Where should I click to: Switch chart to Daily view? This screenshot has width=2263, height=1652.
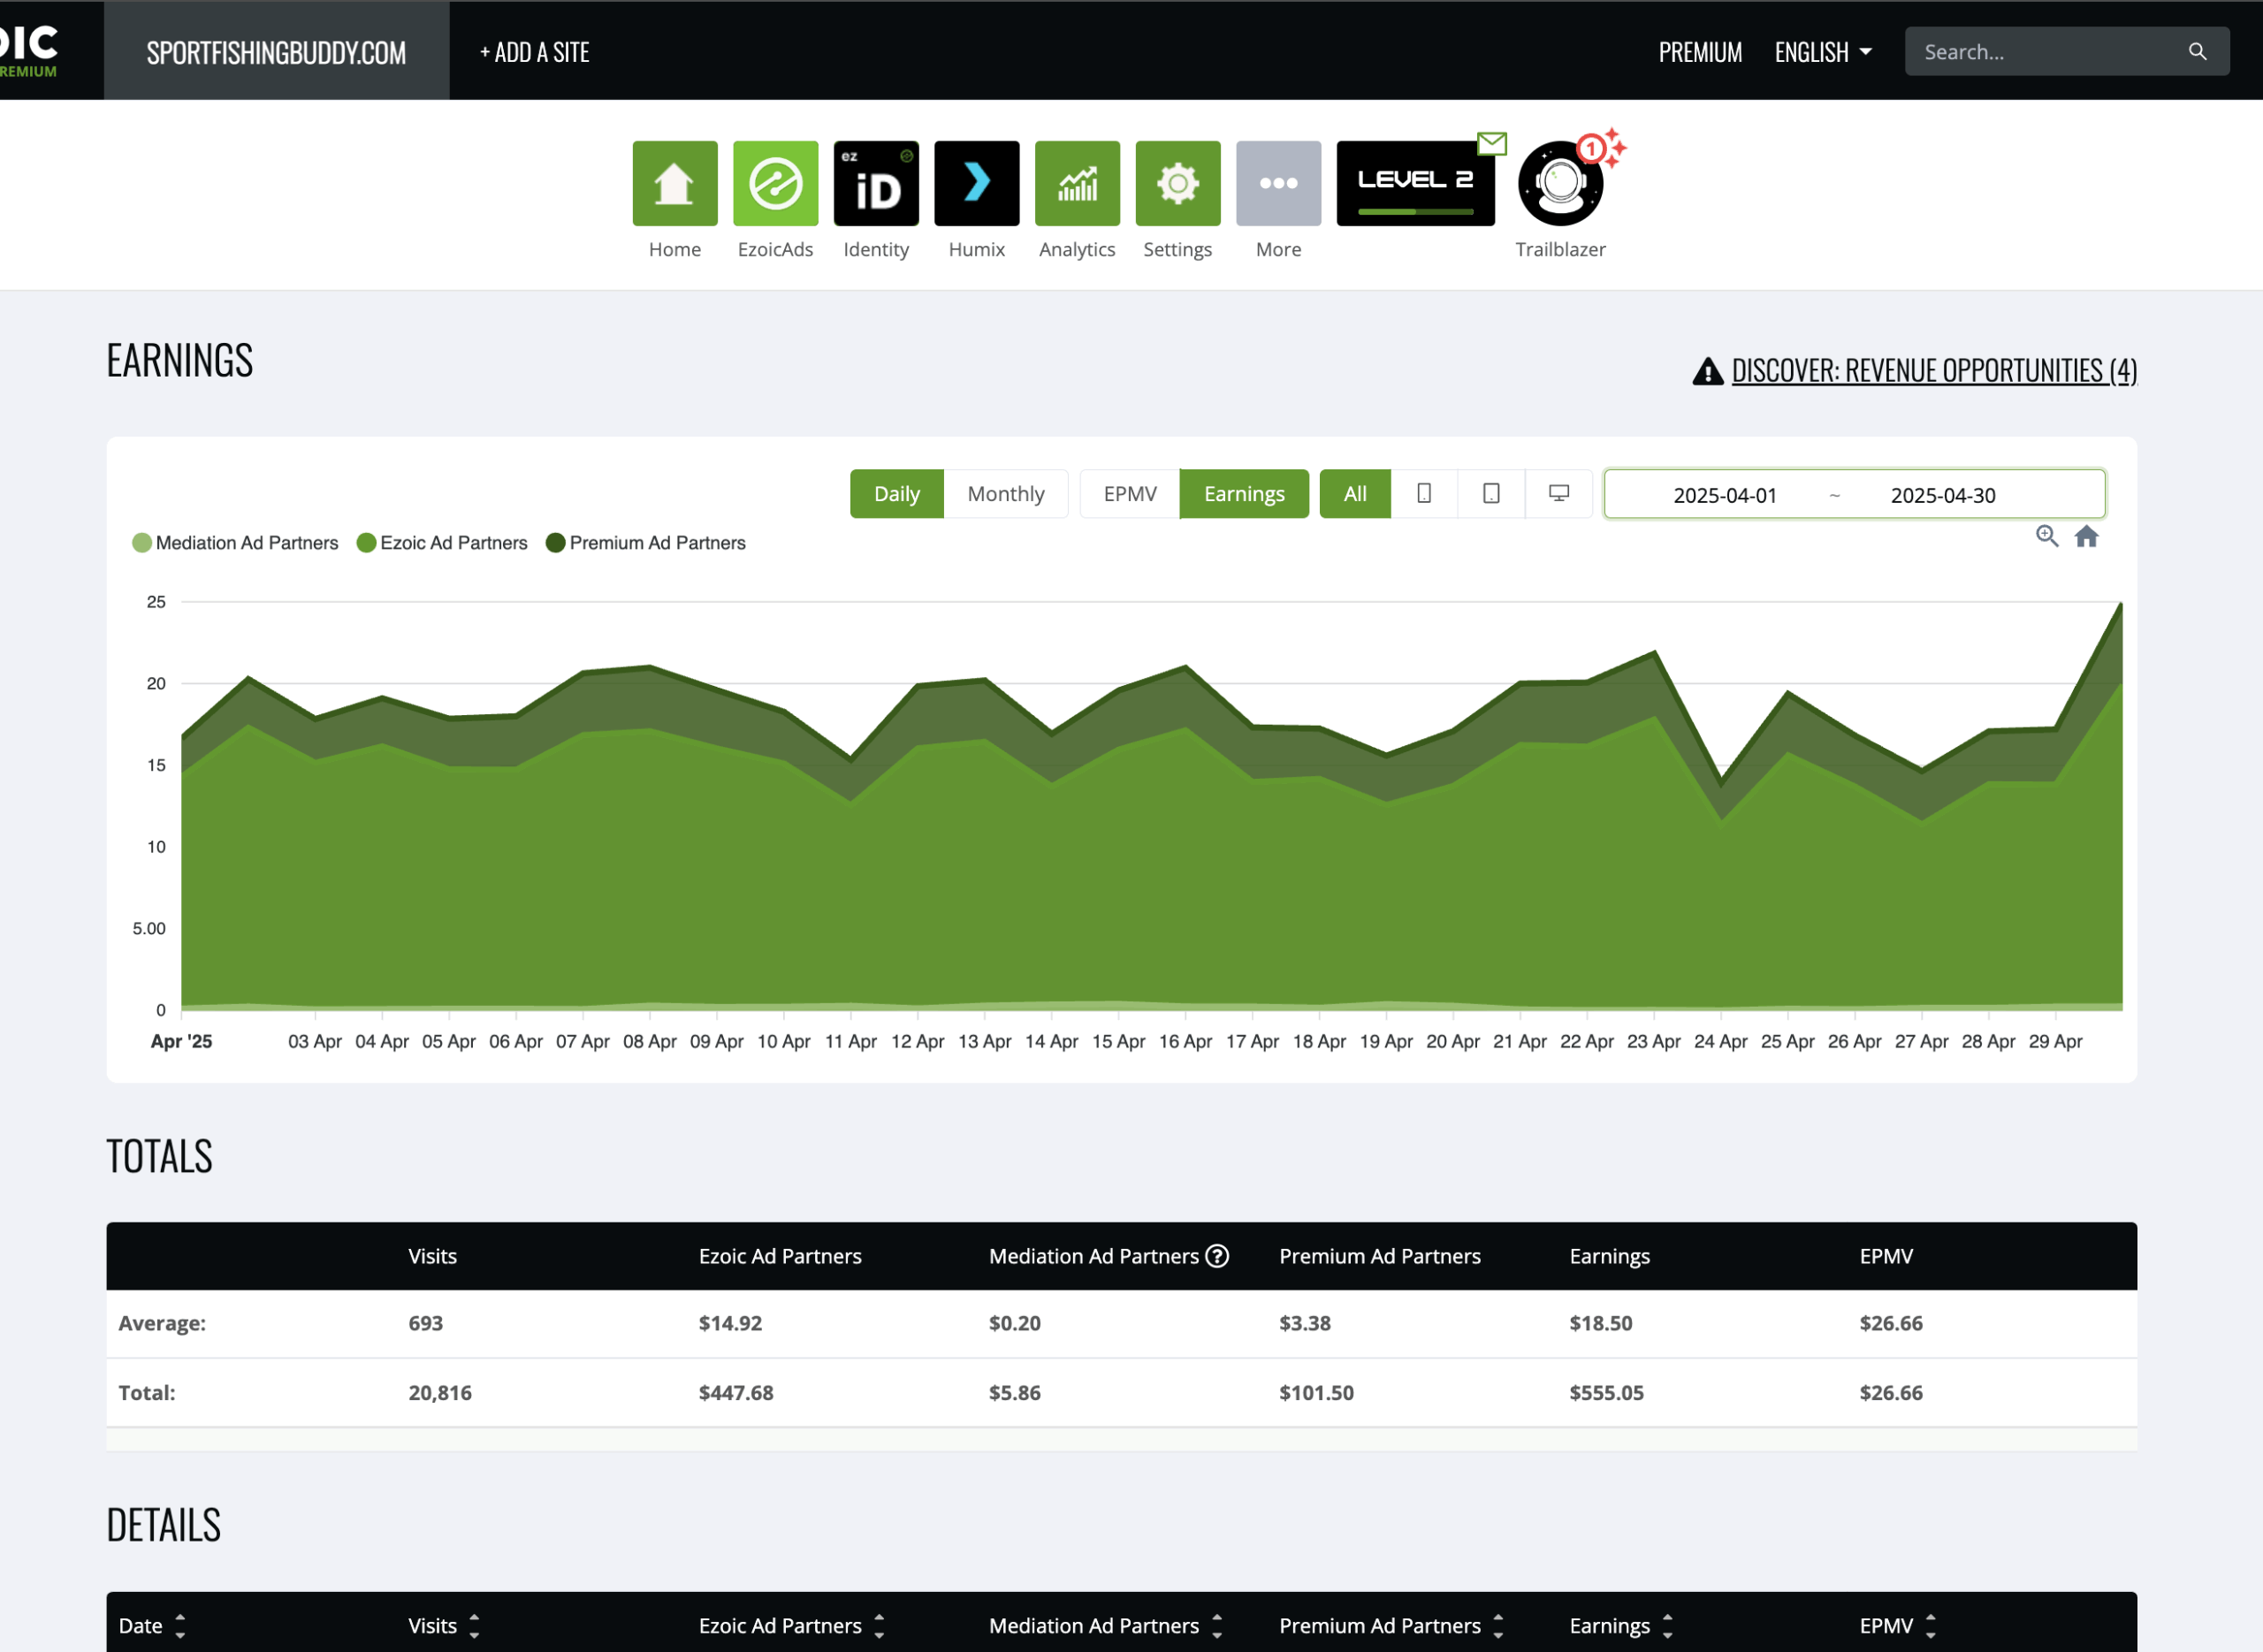click(x=897, y=494)
